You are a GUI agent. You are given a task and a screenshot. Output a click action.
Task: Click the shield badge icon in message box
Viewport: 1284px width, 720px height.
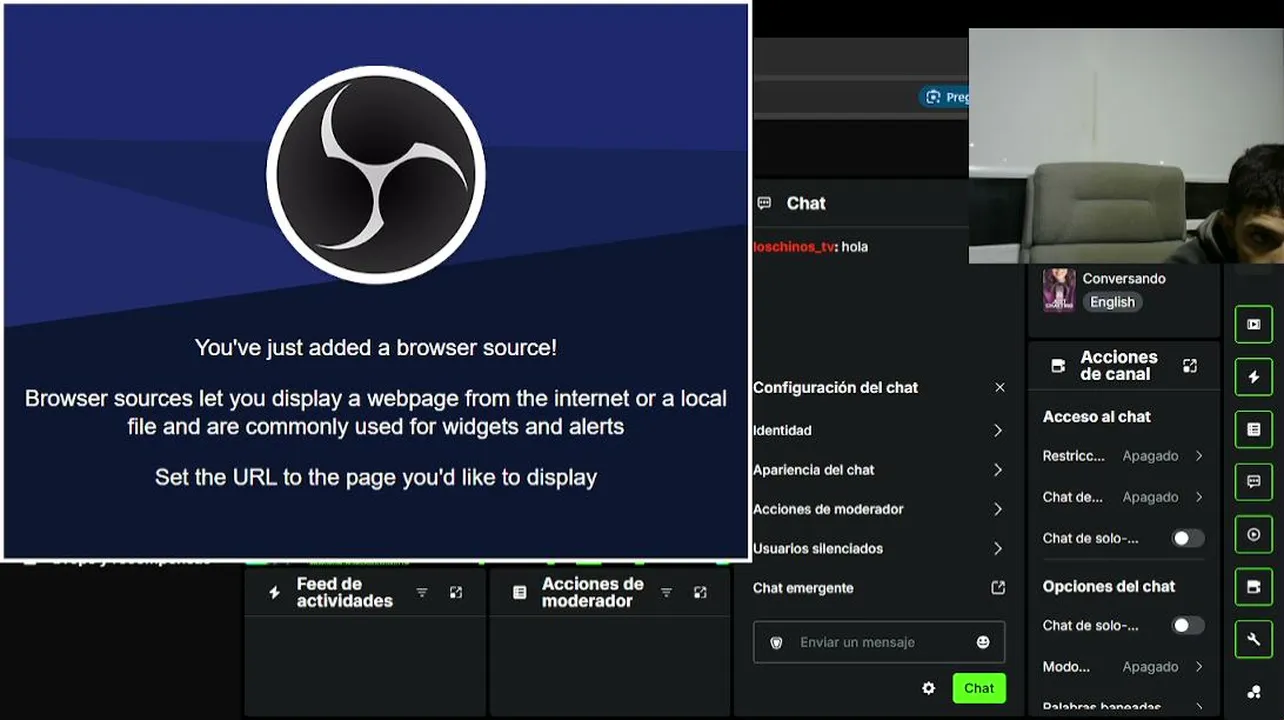click(x=776, y=642)
